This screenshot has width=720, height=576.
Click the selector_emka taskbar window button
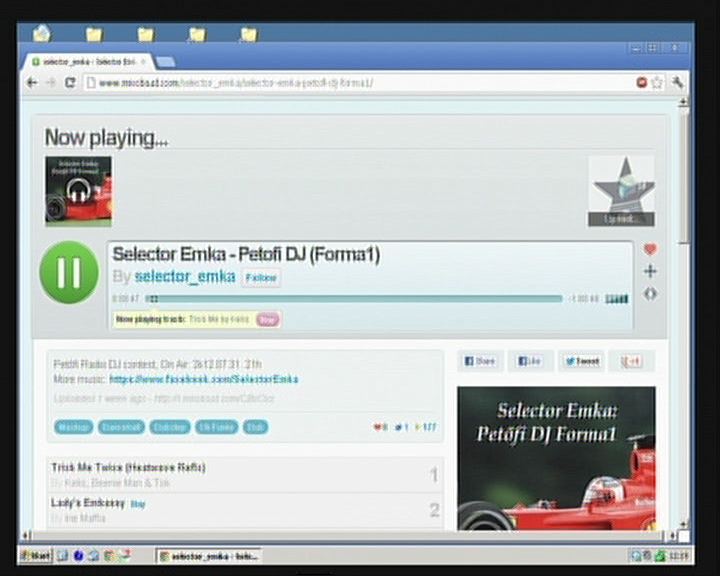209,556
